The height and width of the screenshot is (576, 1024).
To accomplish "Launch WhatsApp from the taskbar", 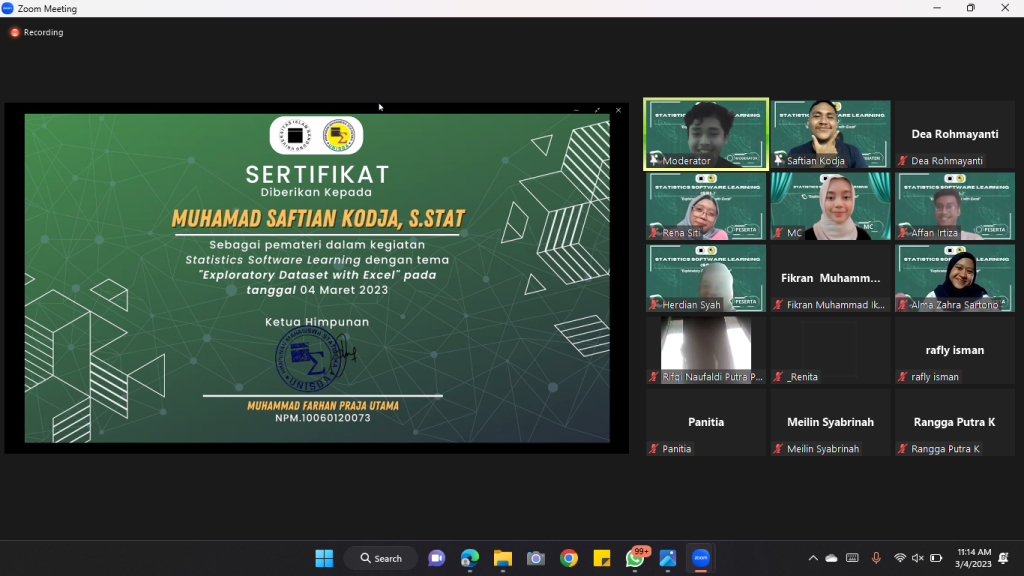I will pos(635,558).
